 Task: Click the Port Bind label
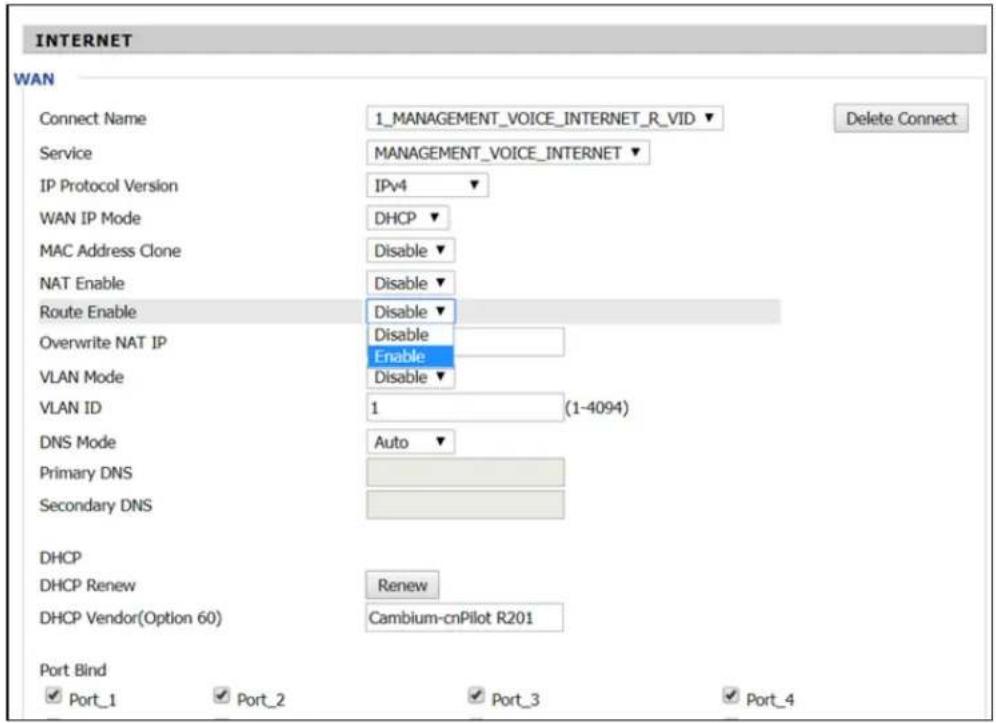(x=73, y=670)
